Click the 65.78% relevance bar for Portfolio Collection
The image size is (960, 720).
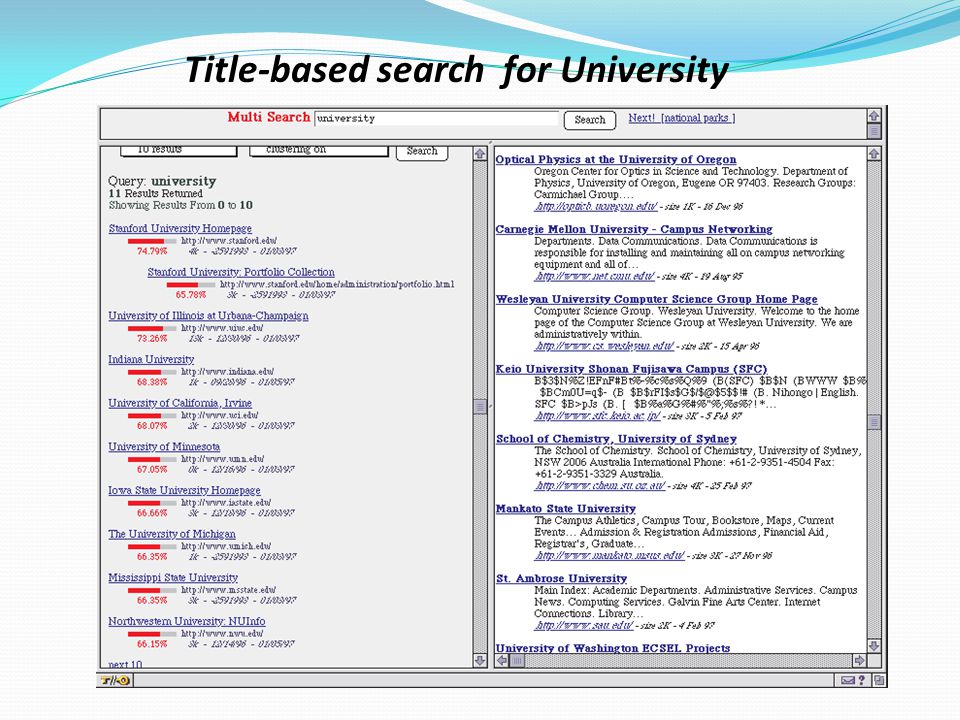tap(191, 285)
